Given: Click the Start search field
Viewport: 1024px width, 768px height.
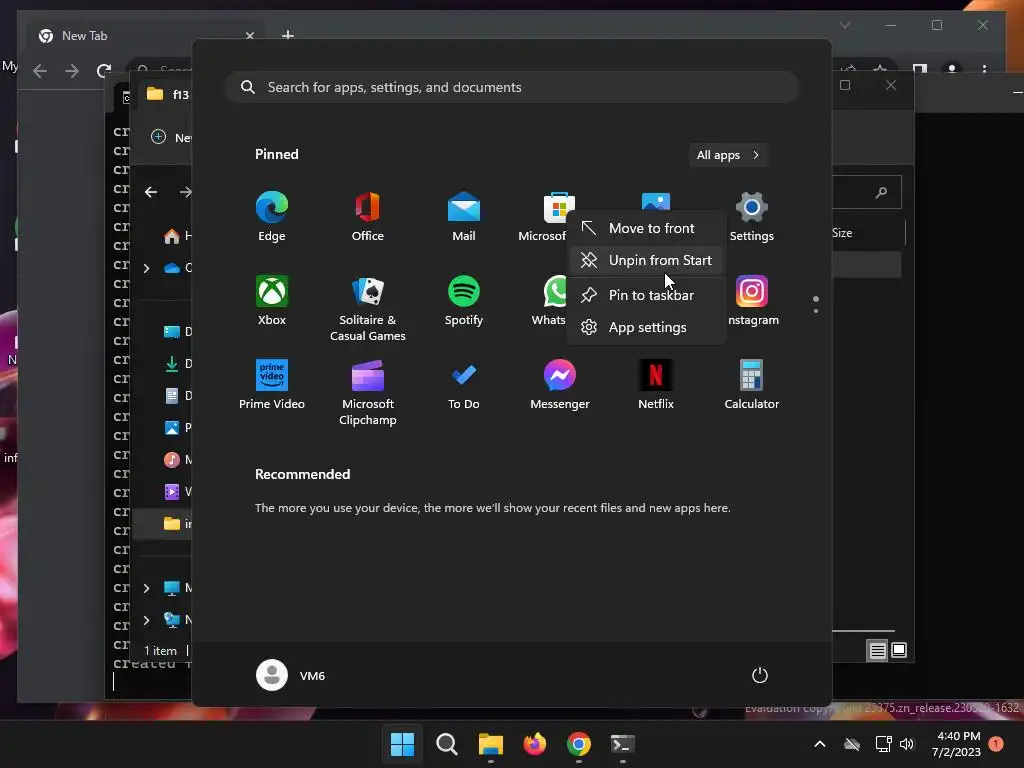Looking at the screenshot, I should pyautogui.click(x=512, y=87).
